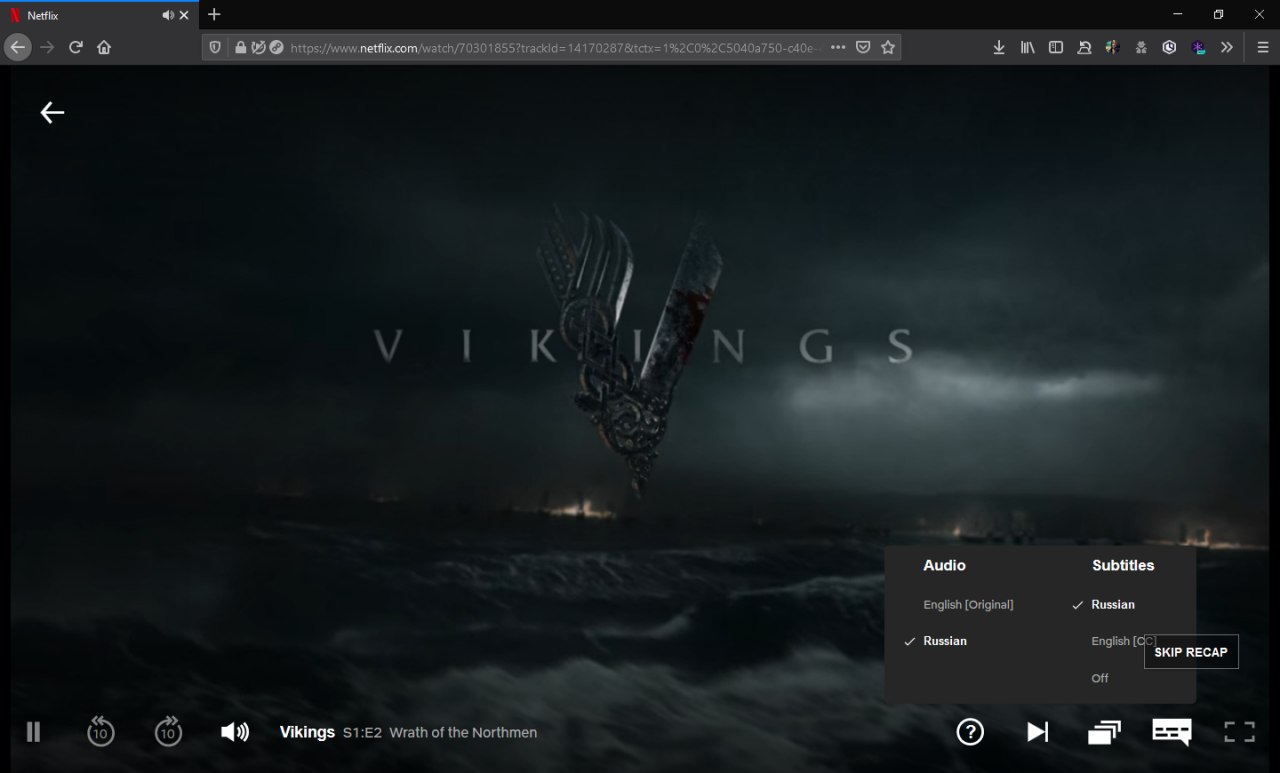Select Russian subtitles
This screenshot has width=1280, height=773.
pos(1113,604)
